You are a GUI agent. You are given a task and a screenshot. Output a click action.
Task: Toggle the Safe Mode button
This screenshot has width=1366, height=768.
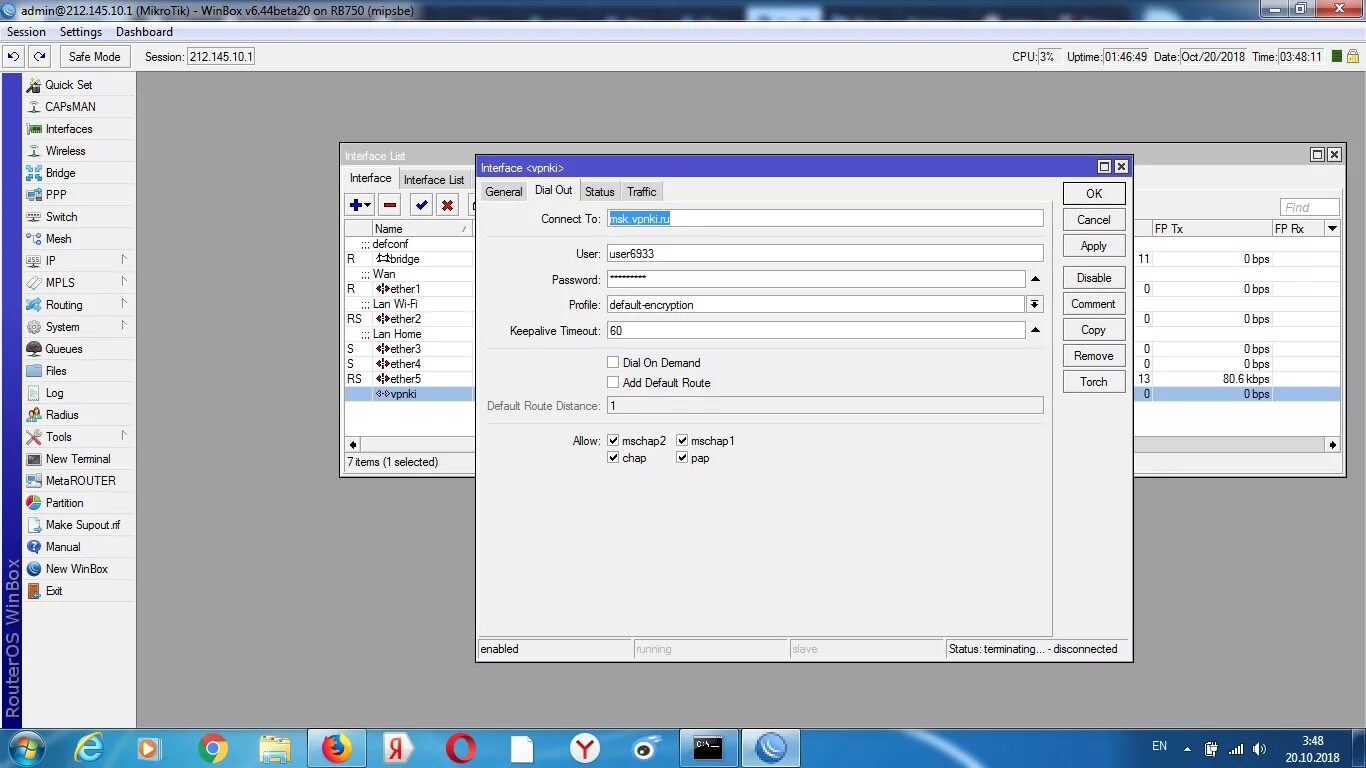point(95,57)
